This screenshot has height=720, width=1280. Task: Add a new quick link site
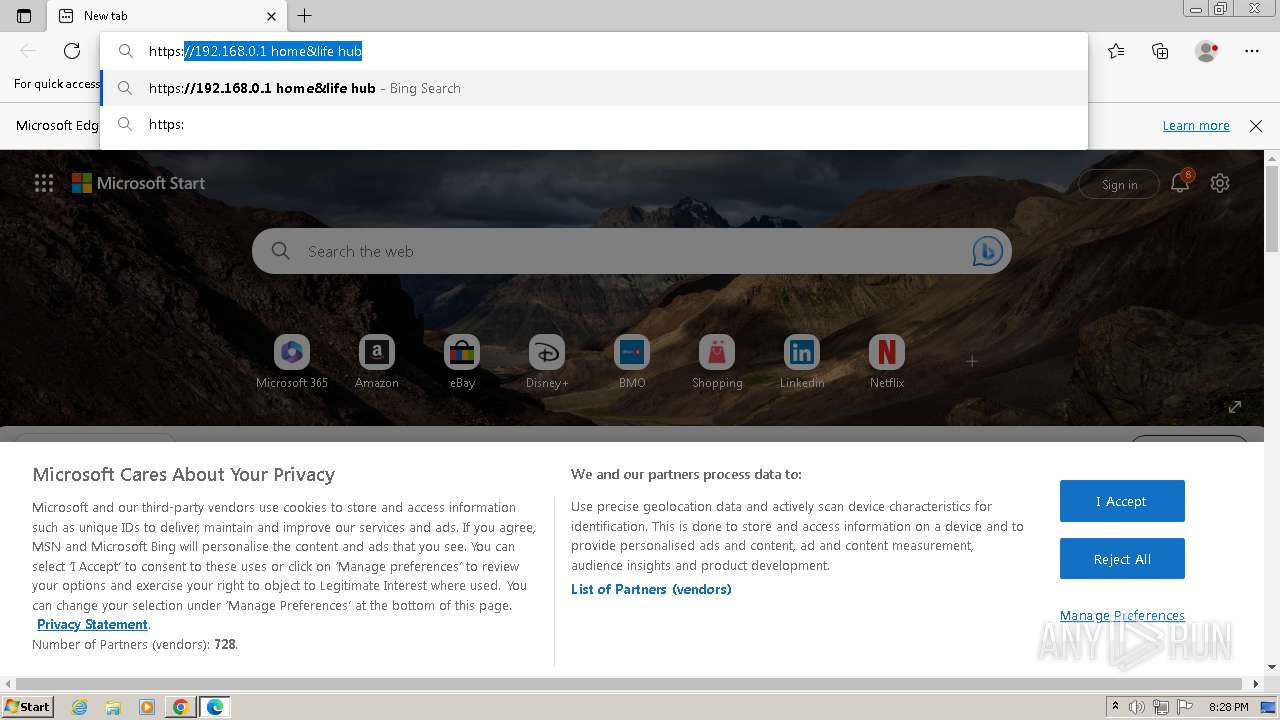[972, 361]
